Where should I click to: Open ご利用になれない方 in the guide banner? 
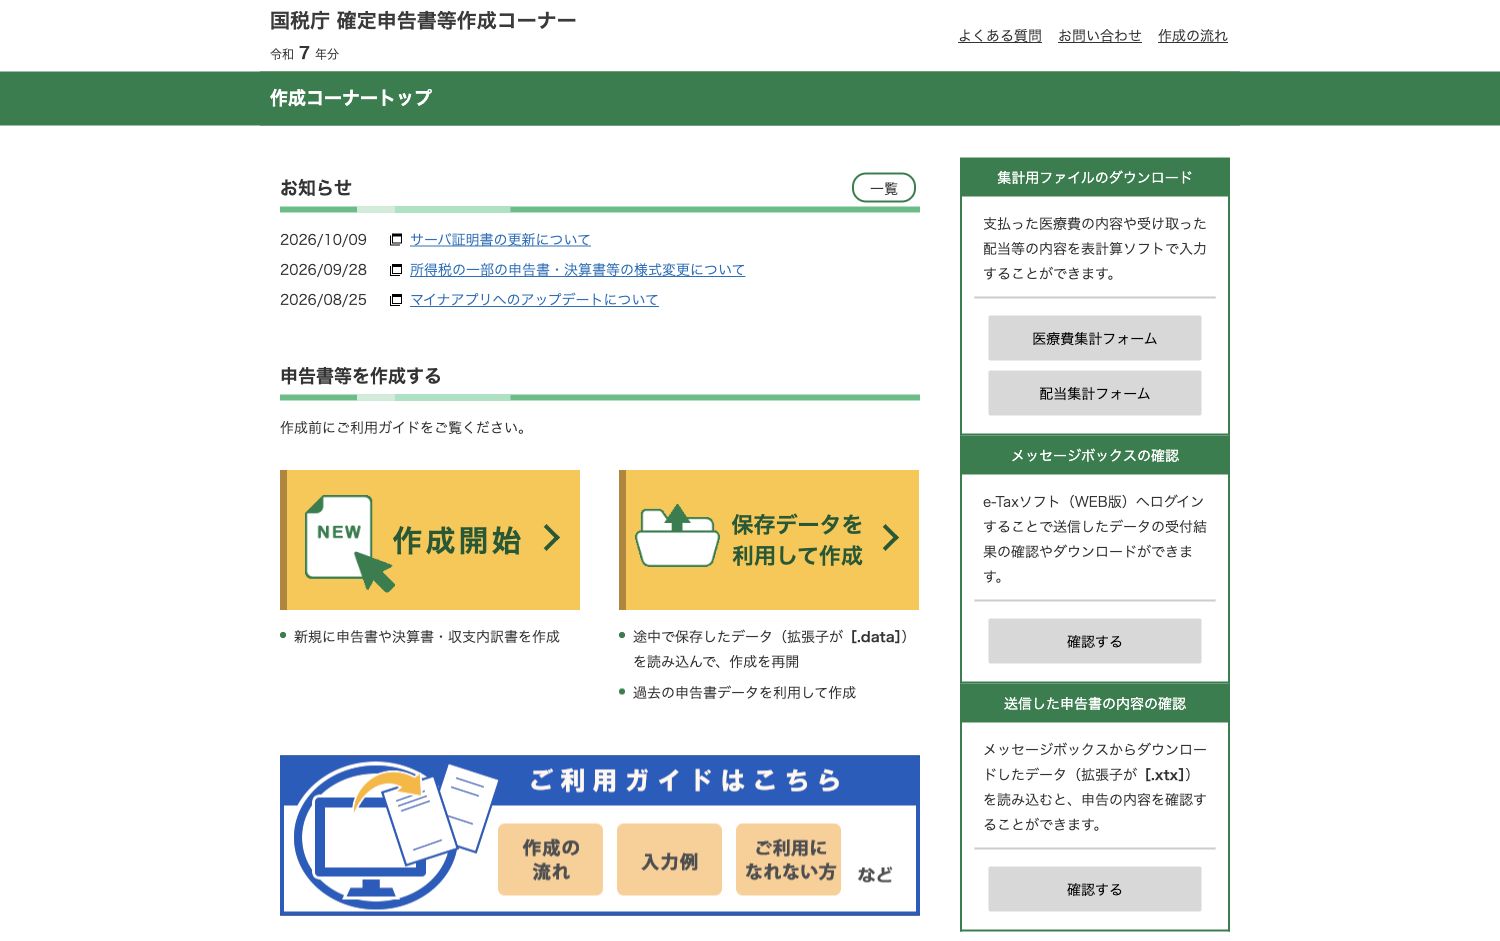pos(789,859)
